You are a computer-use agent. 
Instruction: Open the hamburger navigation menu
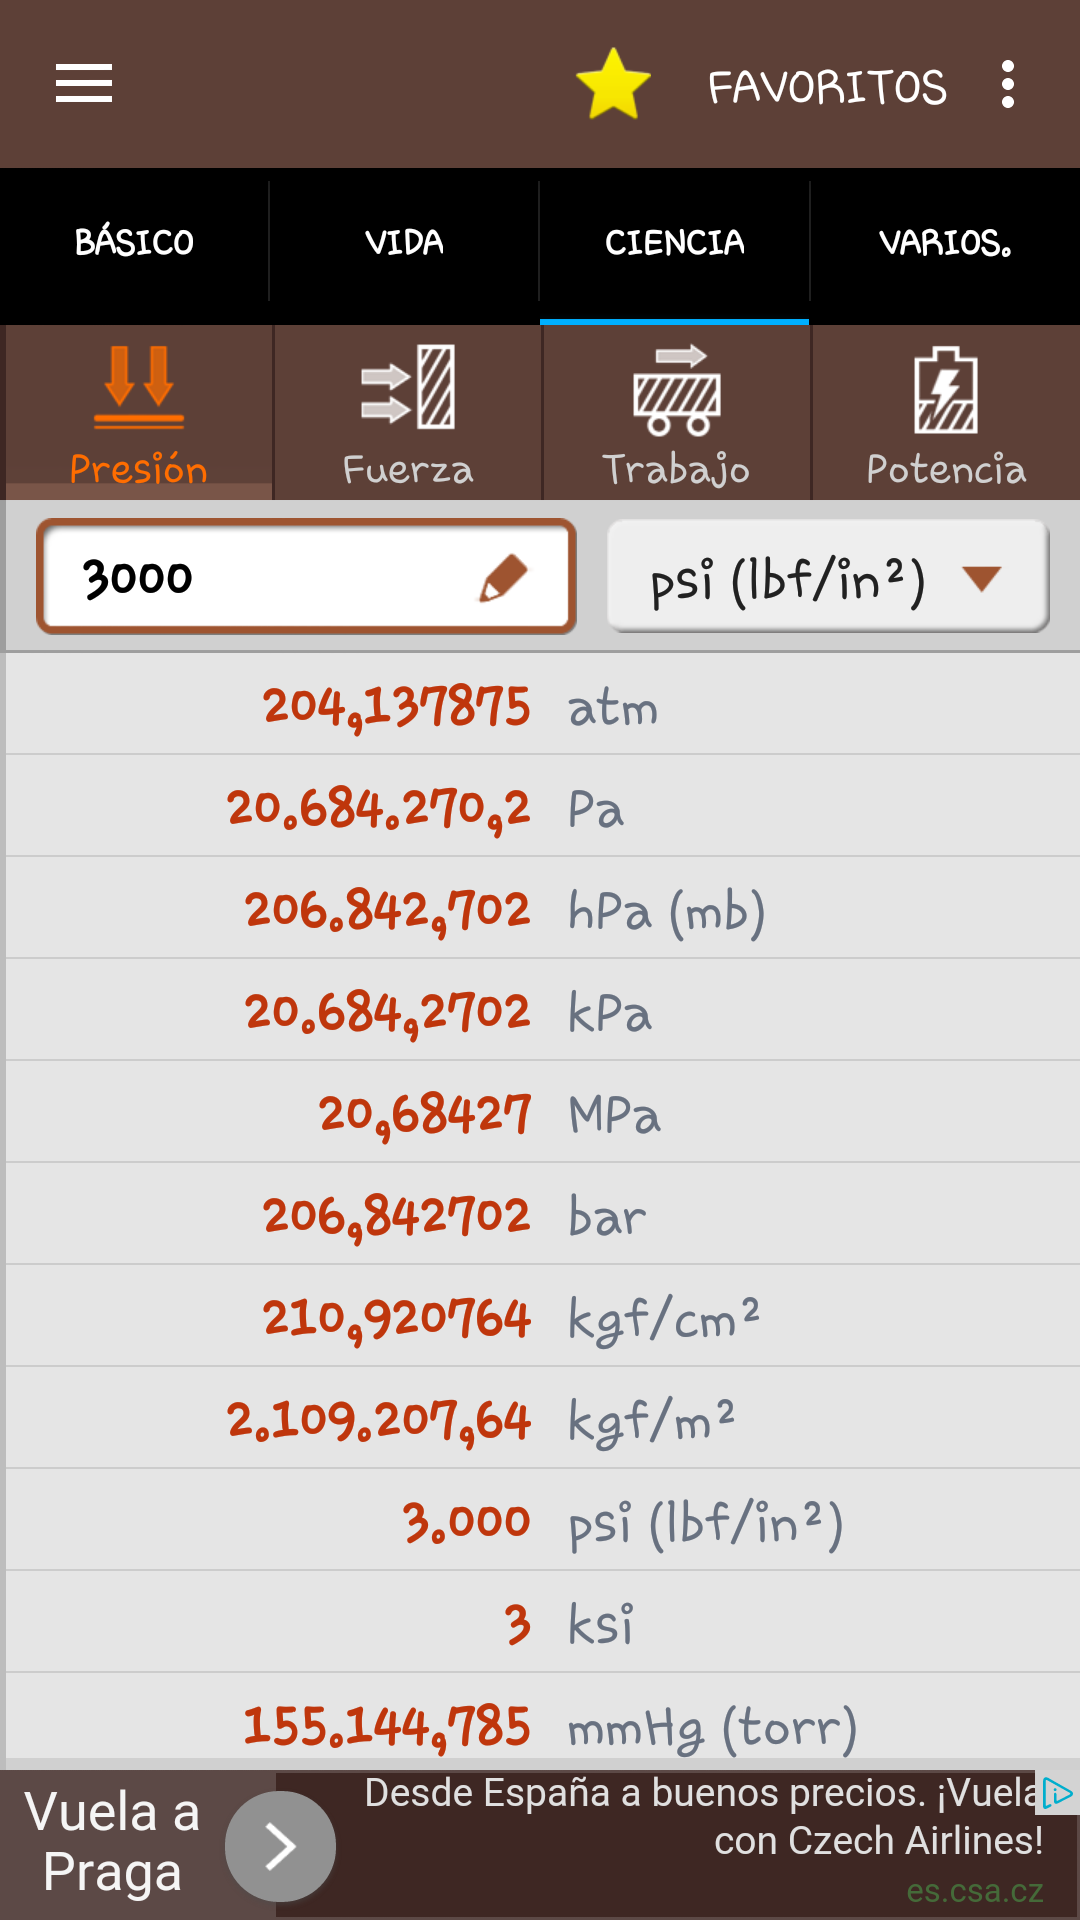84,84
